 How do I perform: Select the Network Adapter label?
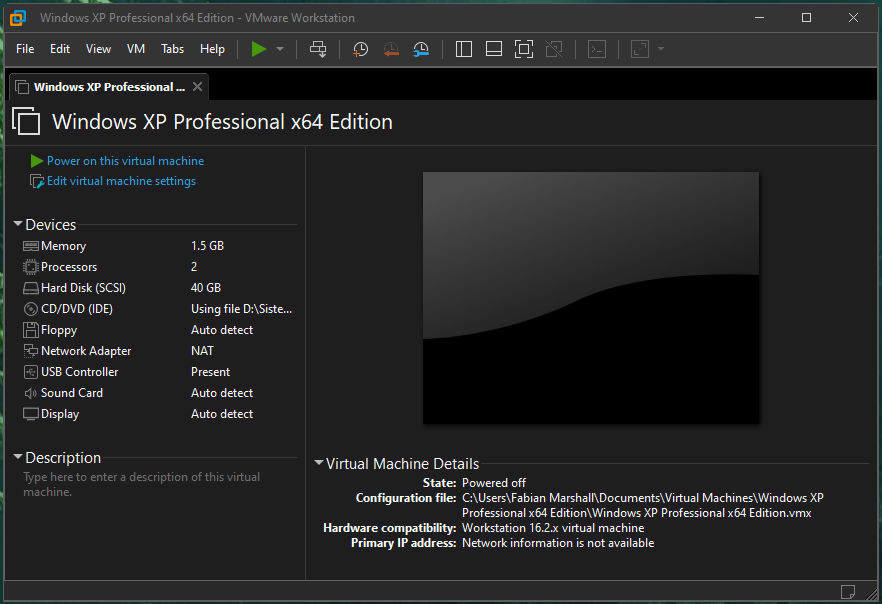coord(86,351)
